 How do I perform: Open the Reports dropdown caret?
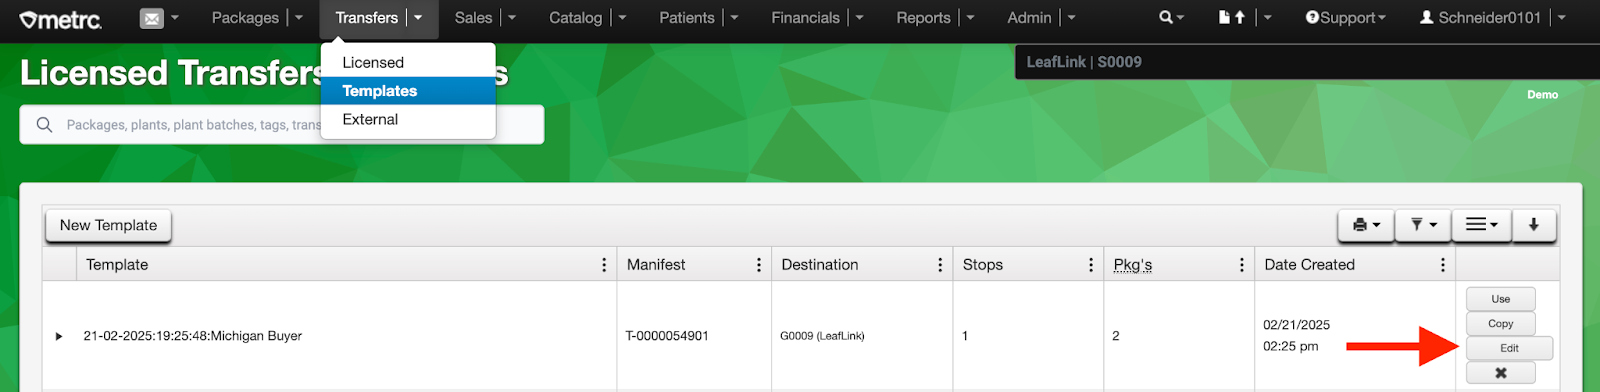(x=970, y=18)
